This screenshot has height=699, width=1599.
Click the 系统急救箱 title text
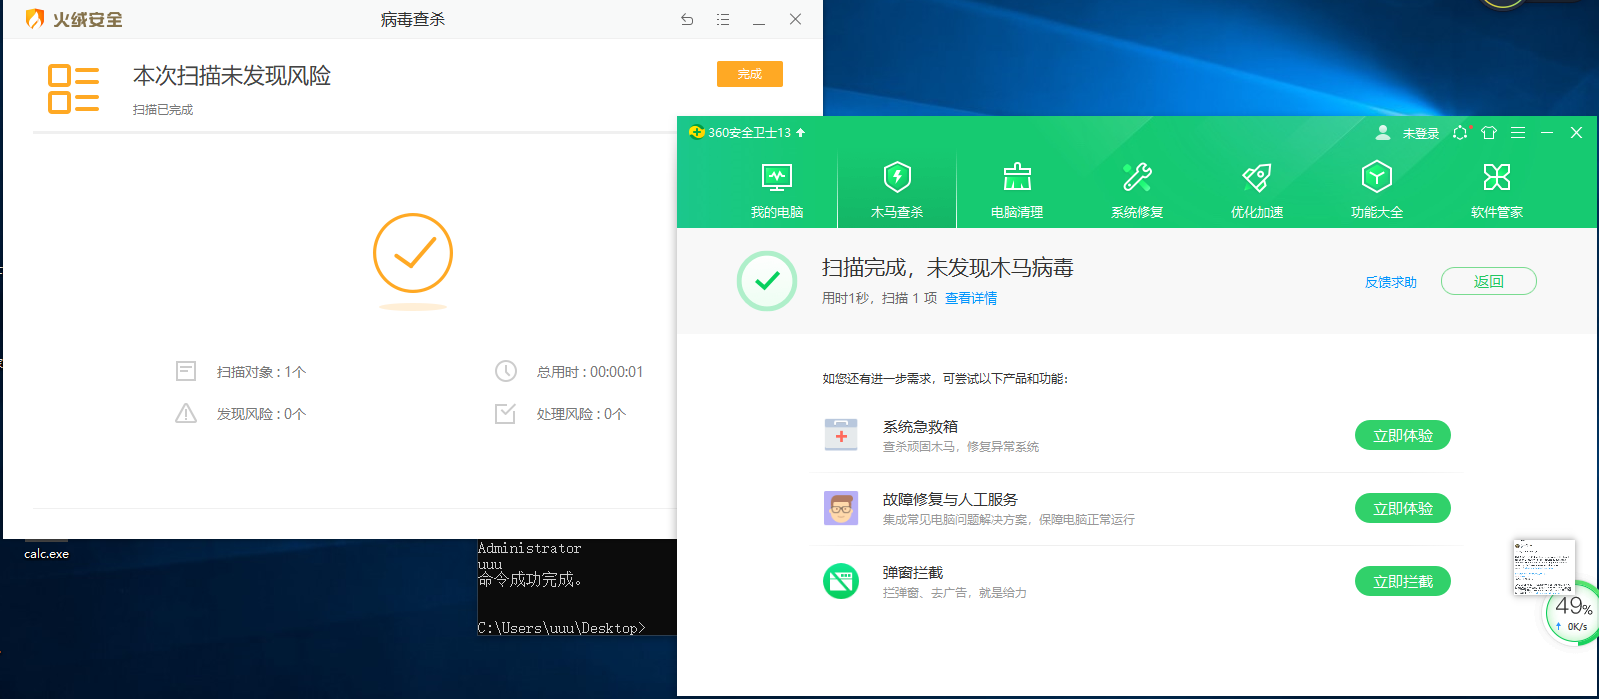click(920, 427)
